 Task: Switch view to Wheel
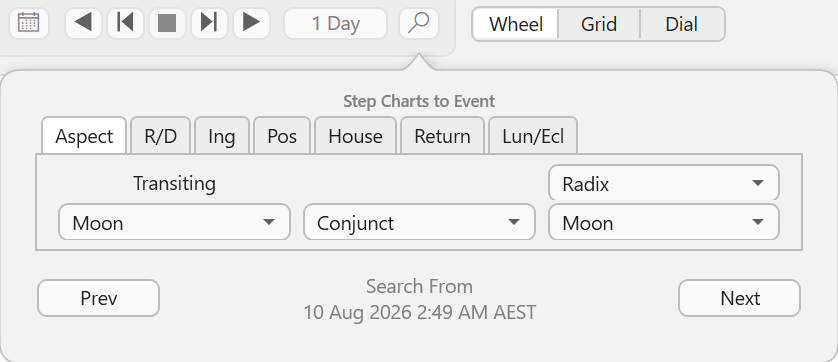(x=516, y=24)
